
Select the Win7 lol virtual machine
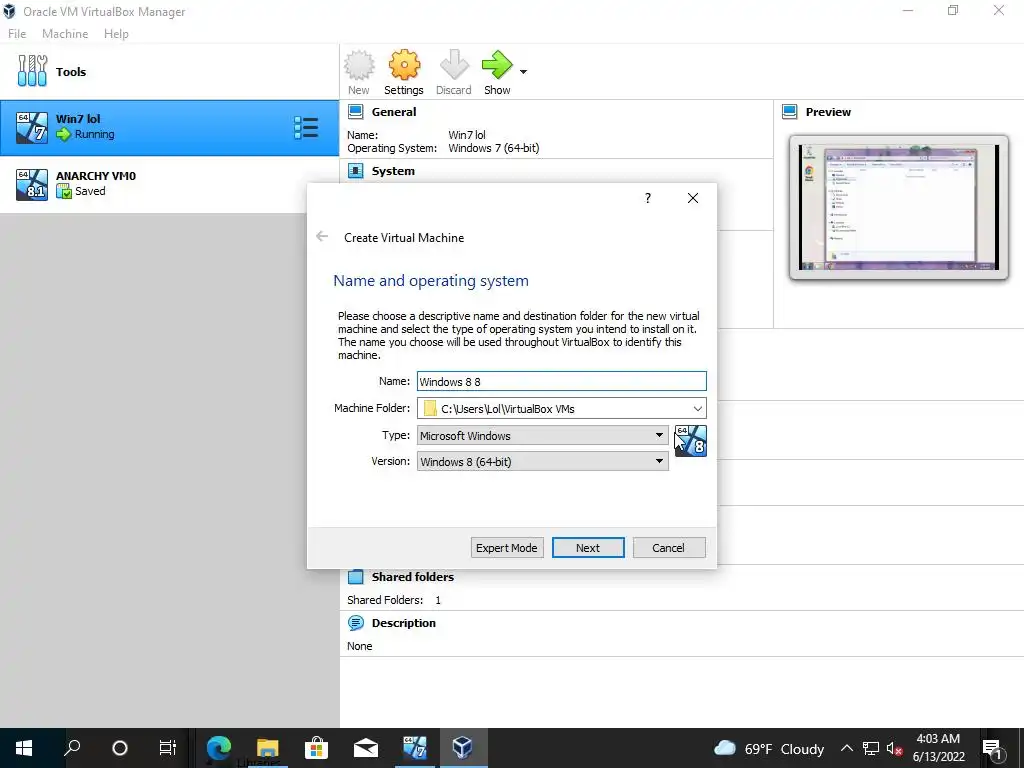(x=170, y=127)
